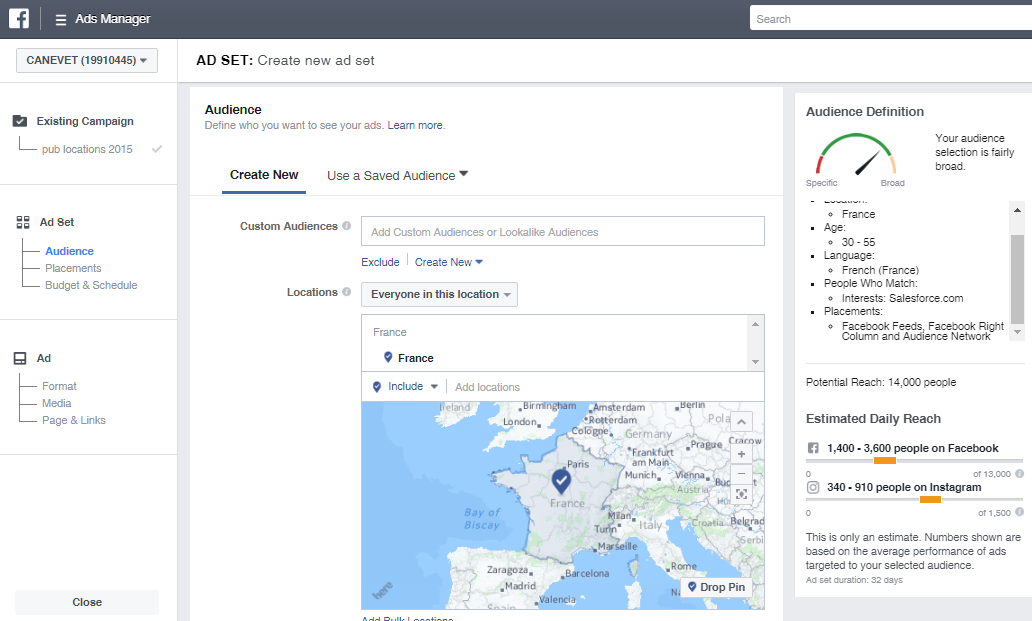Click the Existing Campaign heading
The image size is (1032, 621).
(85, 121)
